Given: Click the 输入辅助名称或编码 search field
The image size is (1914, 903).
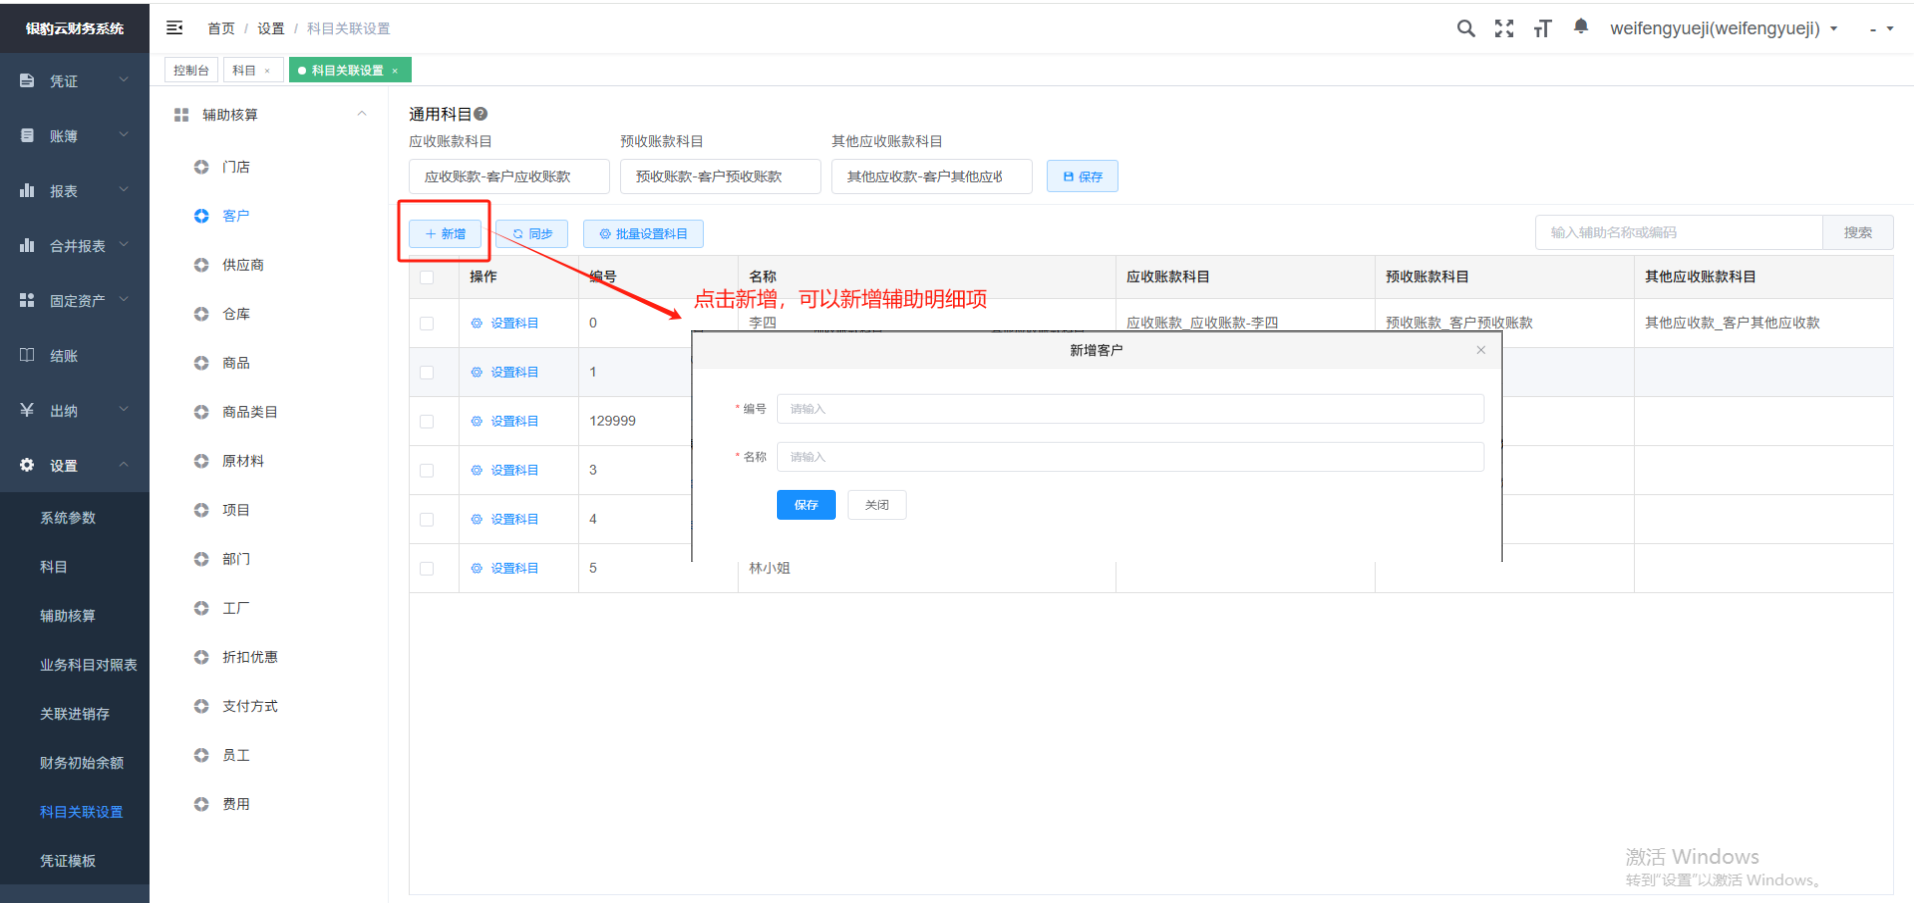Looking at the screenshot, I should point(1679,232).
